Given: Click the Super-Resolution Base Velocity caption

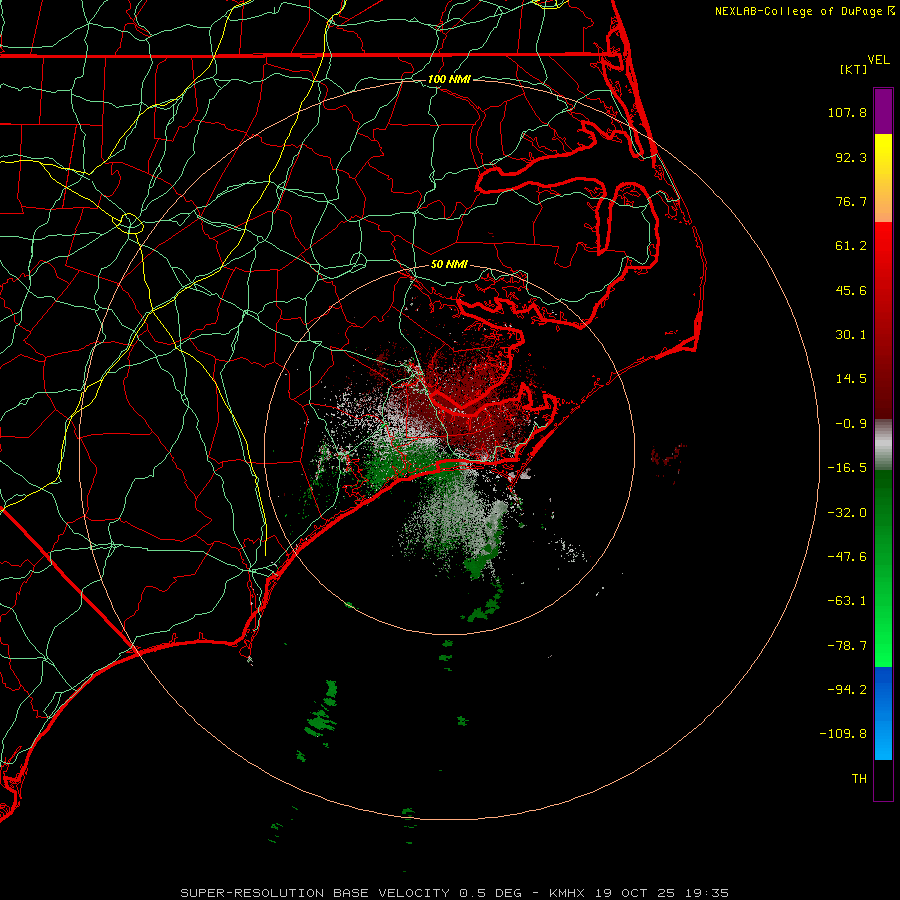Looking at the screenshot, I should [x=455, y=893].
